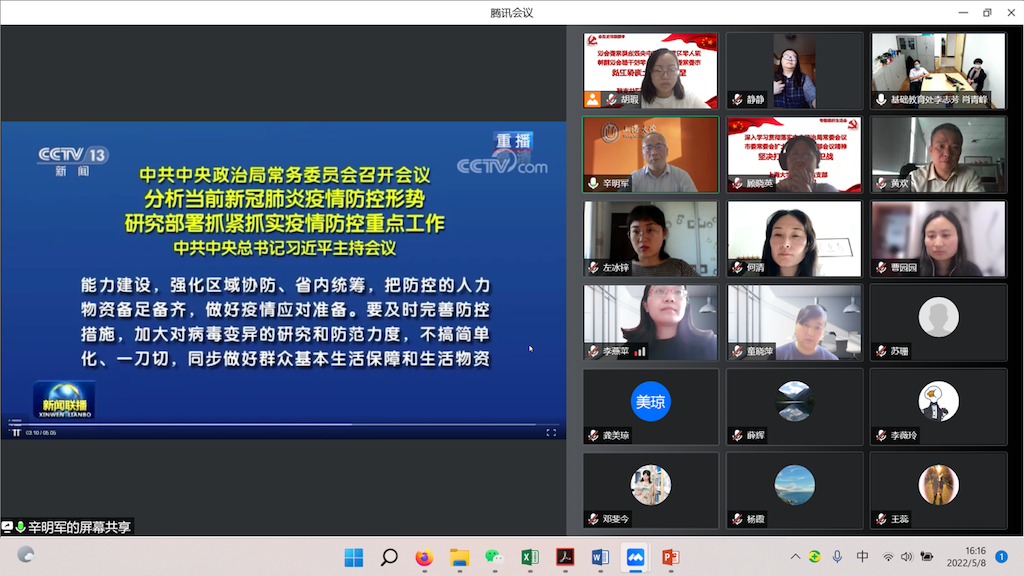Open the clock and date panel
This screenshot has width=1024, height=576.
click(975, 557)
